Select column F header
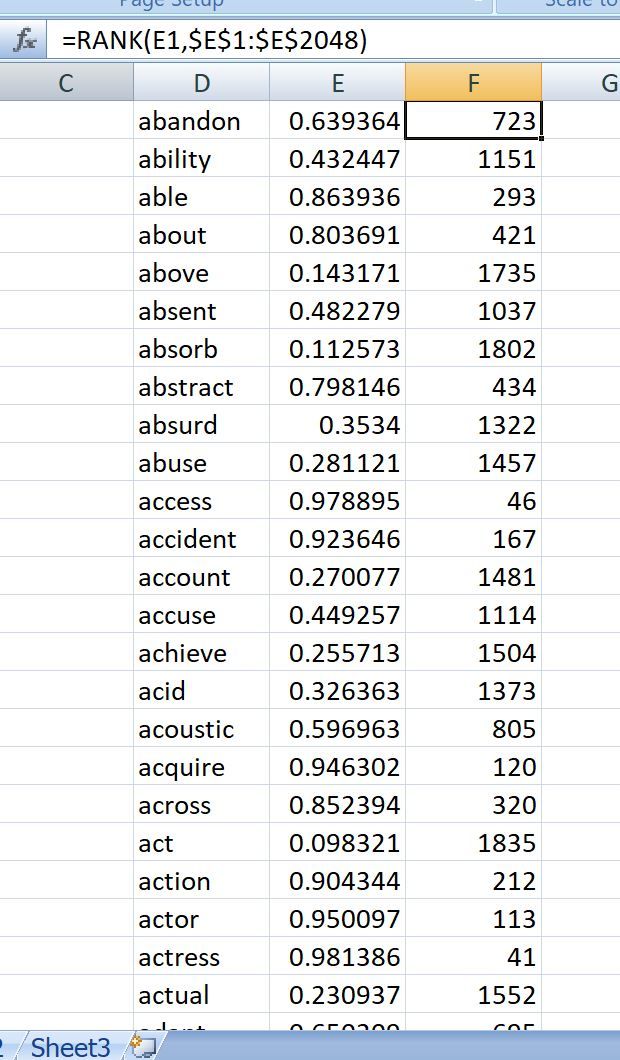This screenshot has width=620, height=1060. (473, 83)
